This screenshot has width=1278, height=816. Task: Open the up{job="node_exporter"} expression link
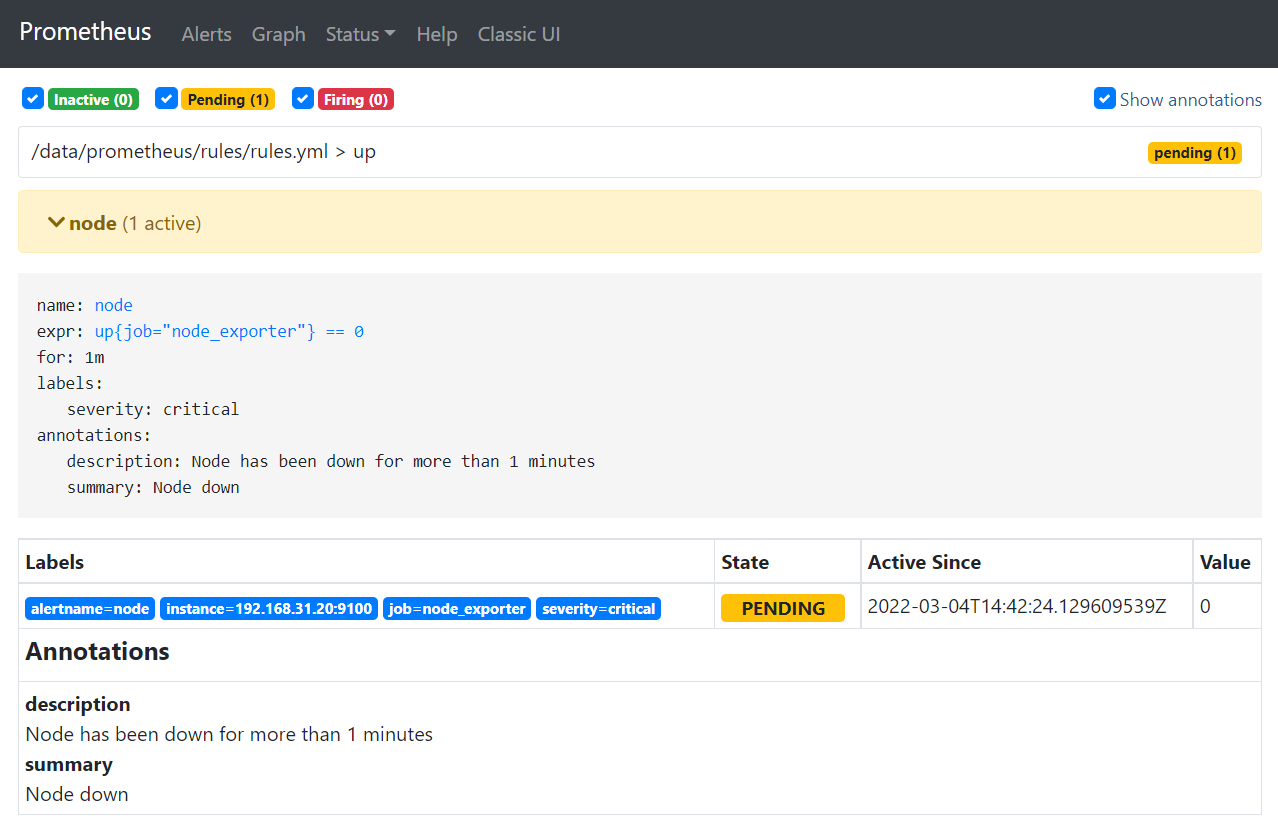229,331
